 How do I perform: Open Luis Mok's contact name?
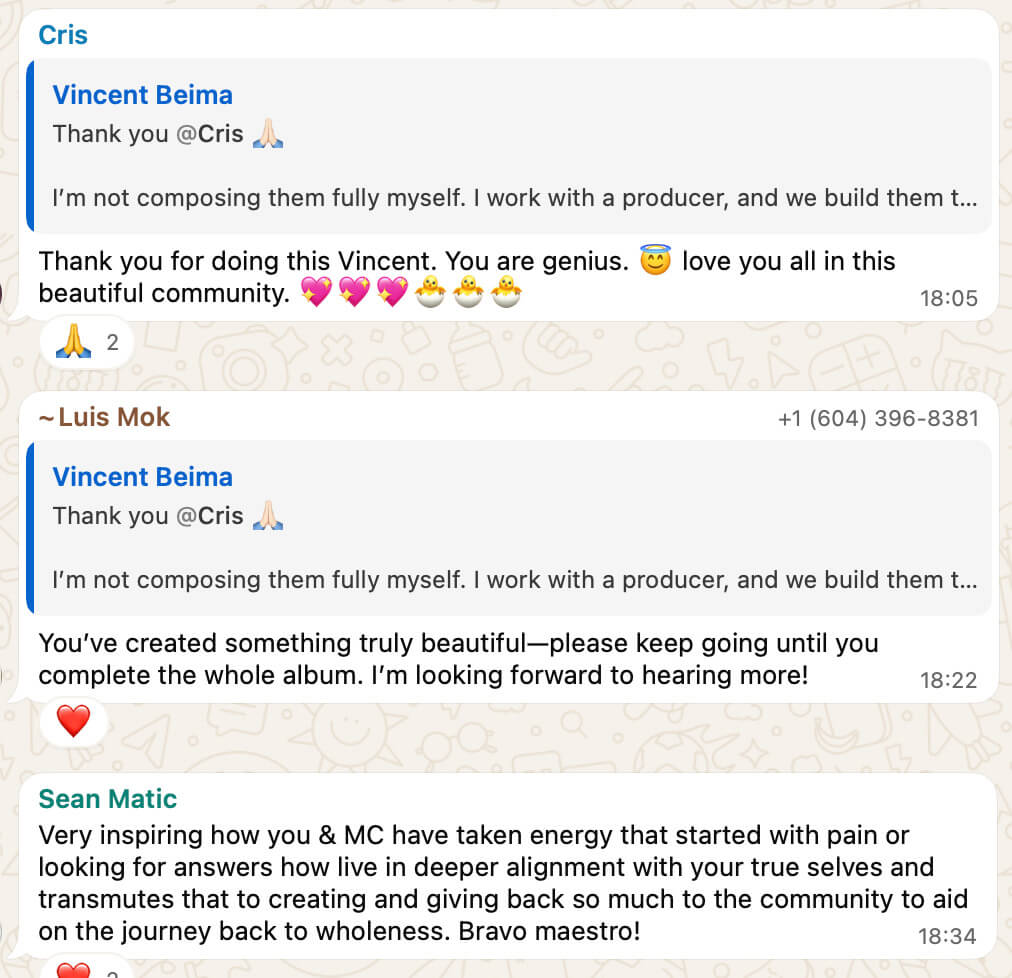click(114, 417)
